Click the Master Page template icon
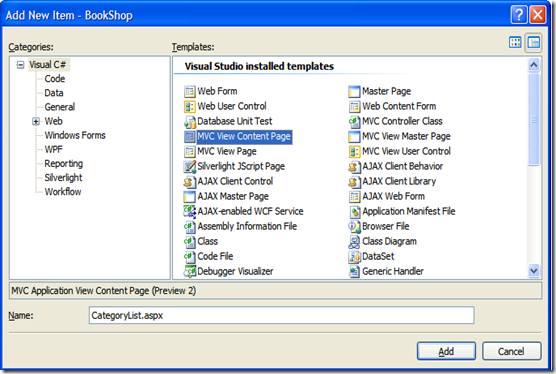The image size is (556, 374). (x=354, y=91)
